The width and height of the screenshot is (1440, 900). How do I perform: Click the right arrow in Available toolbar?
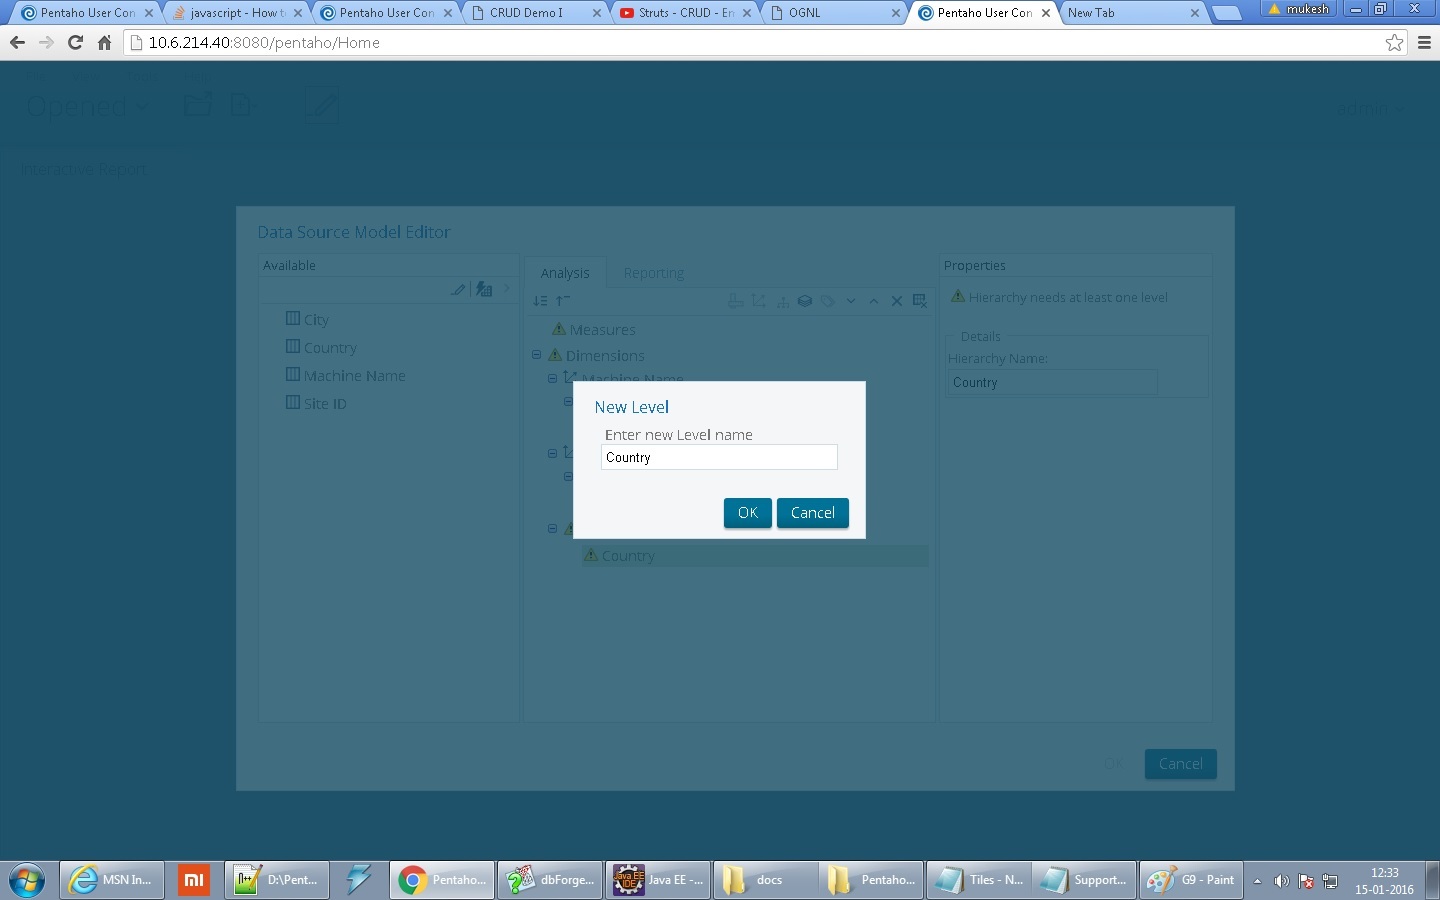point(506,289)
